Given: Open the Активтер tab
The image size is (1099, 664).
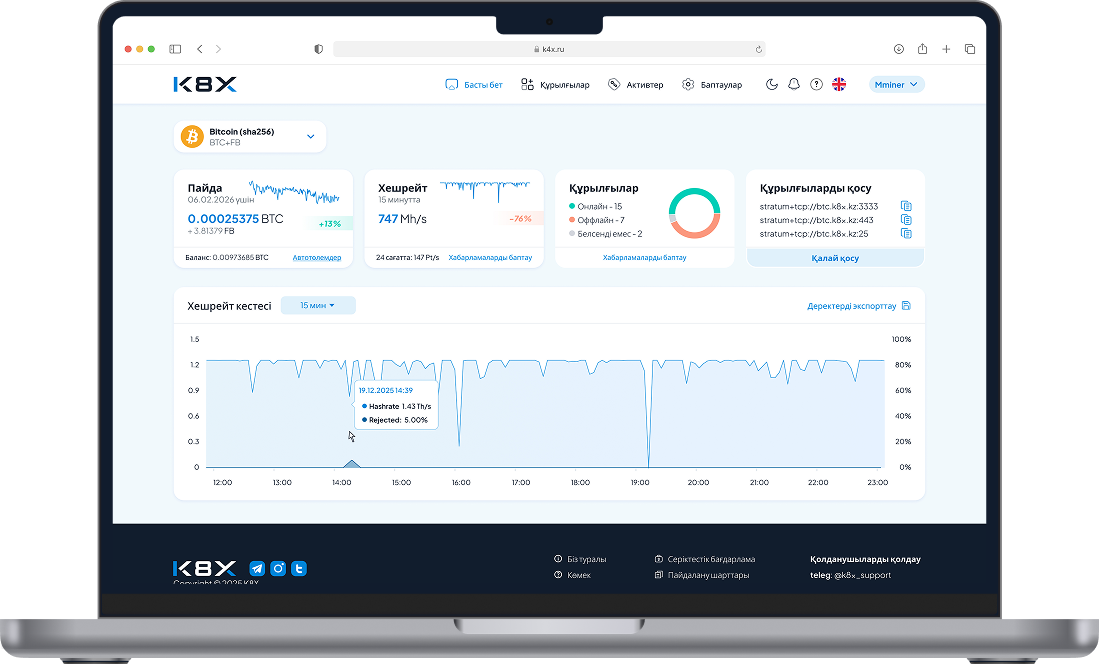Looking at the screenshot, I should coord(635,85).
